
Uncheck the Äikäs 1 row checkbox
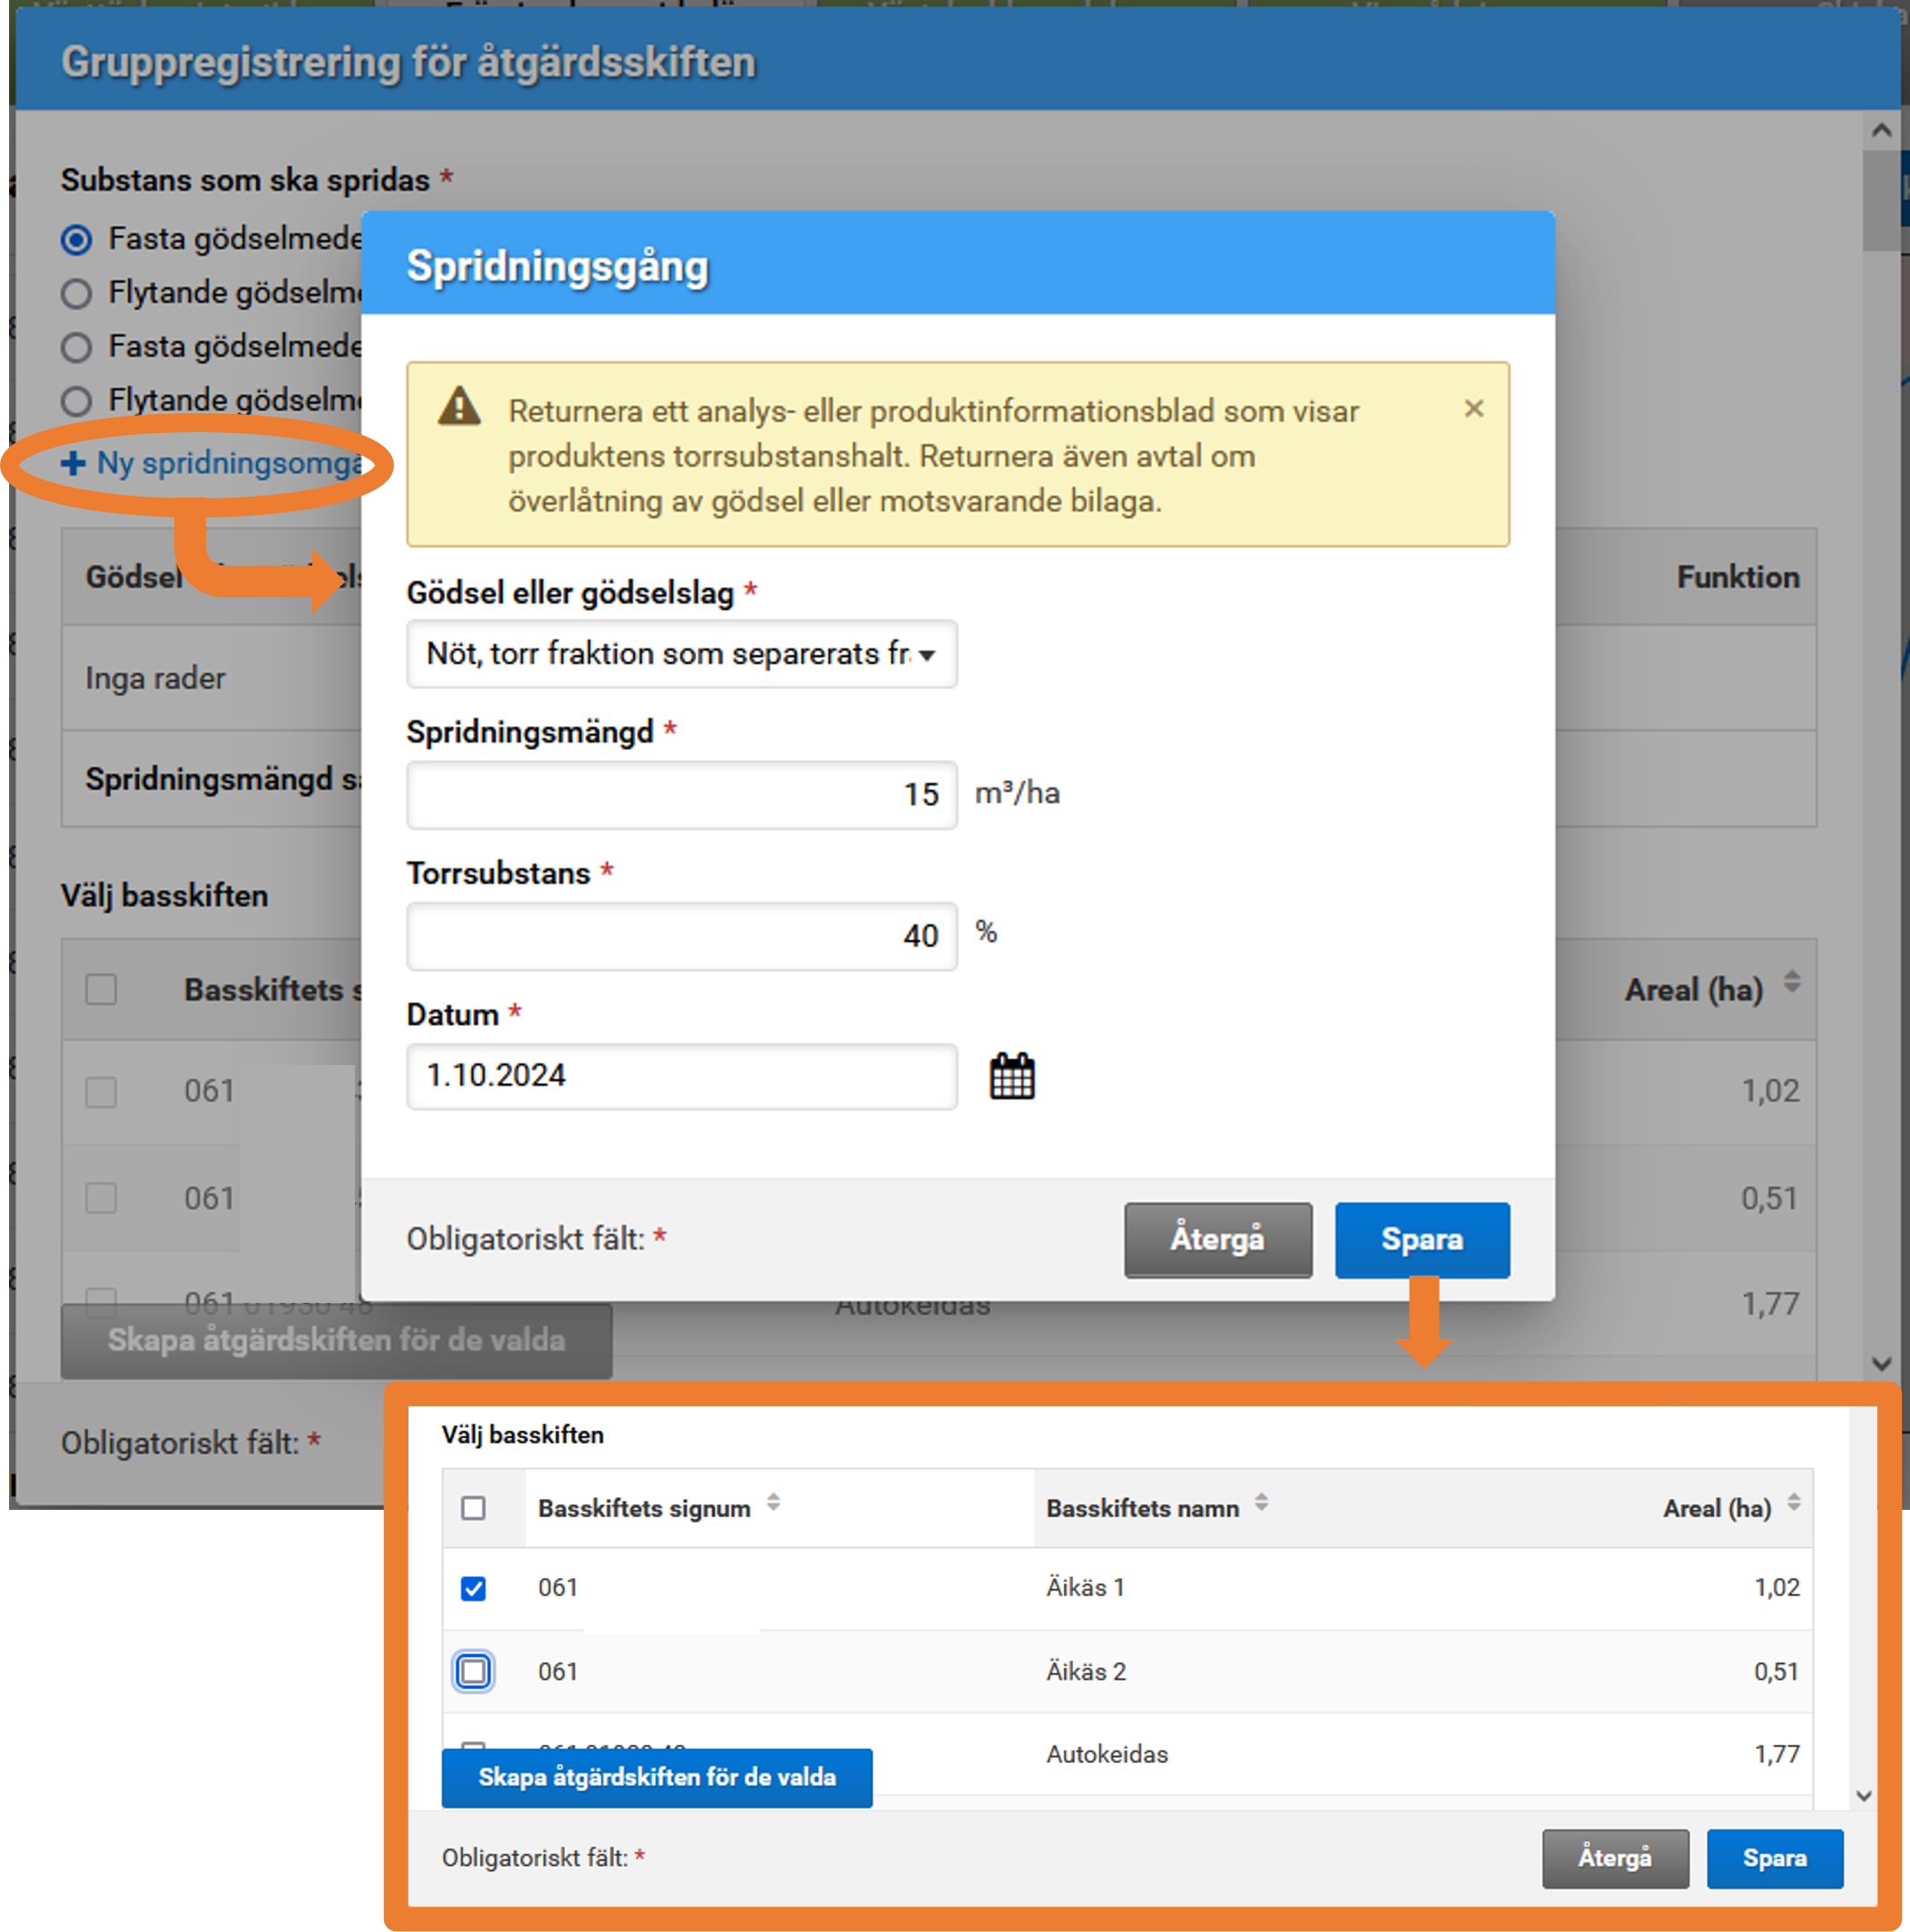(x=473, y=1588)
